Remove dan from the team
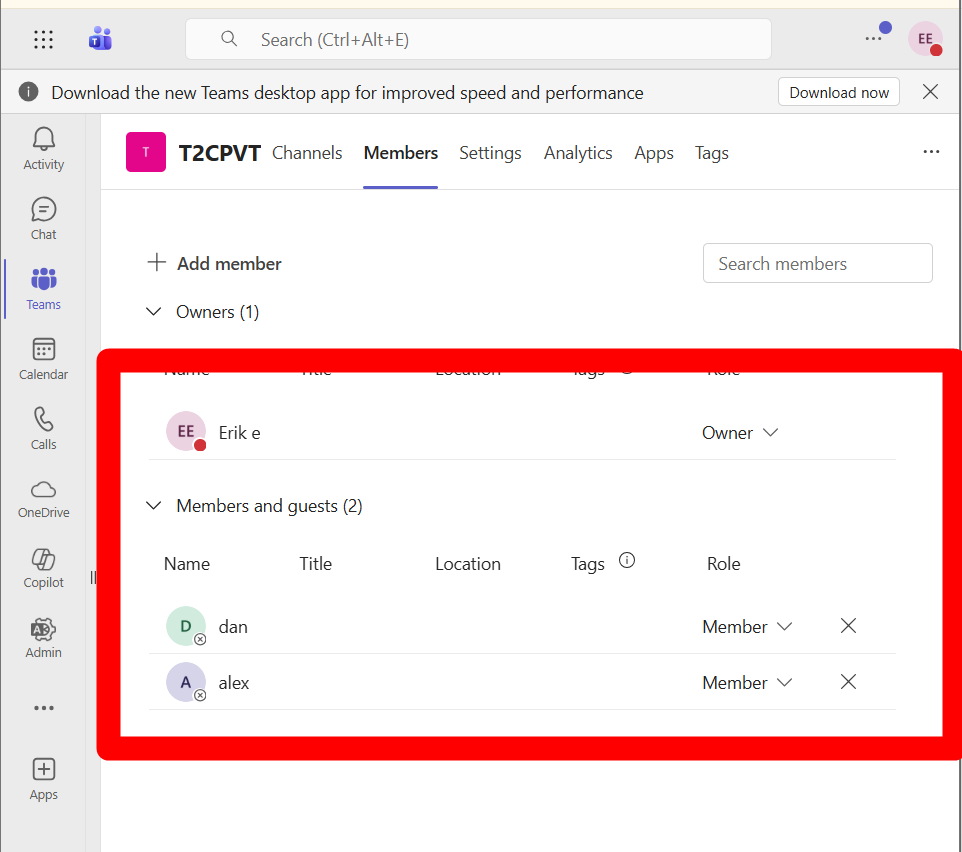This screenshot has width=962, height=852. point(848,626)
